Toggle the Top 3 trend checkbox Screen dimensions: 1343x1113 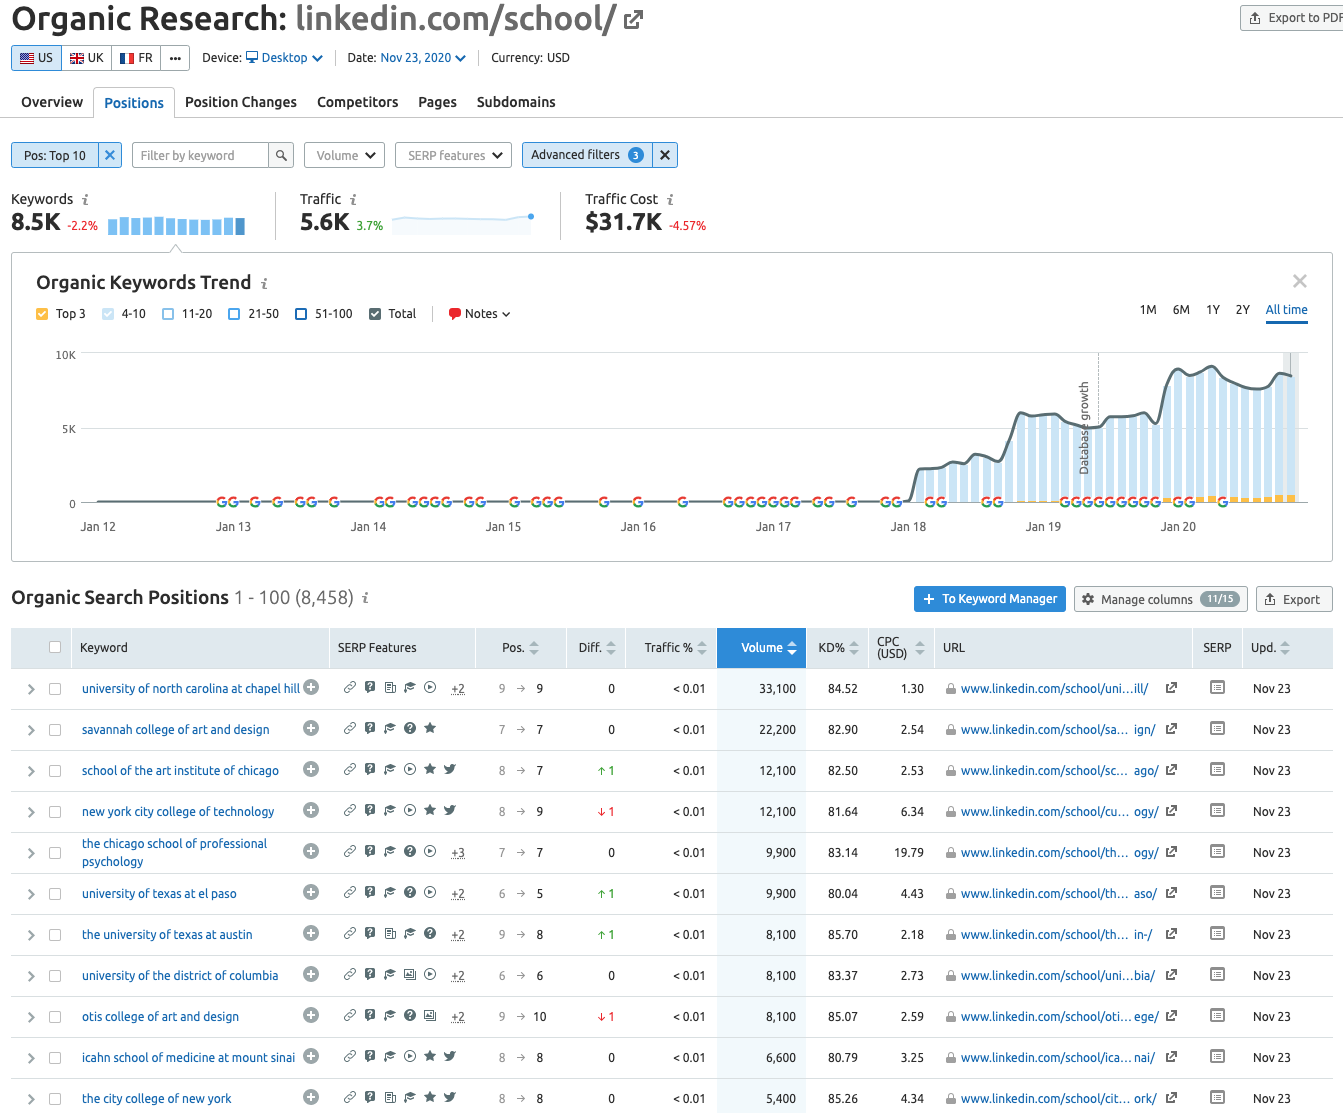click(42, 314)
